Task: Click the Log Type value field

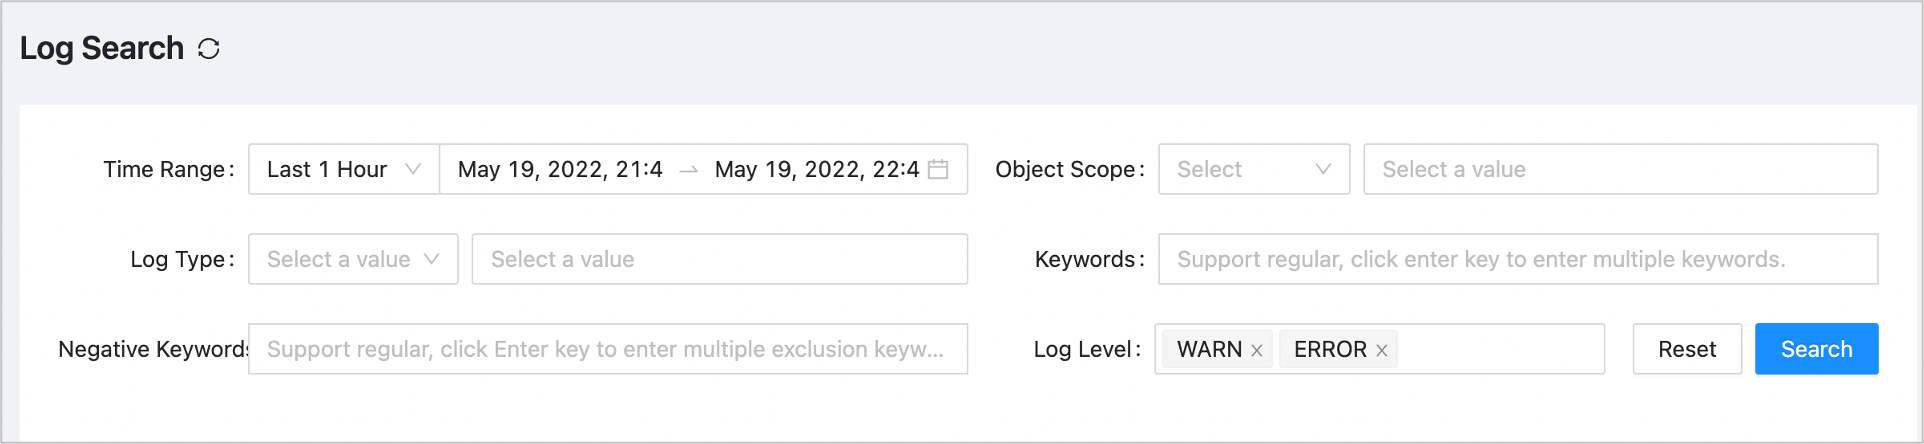Action: (719, 259)
